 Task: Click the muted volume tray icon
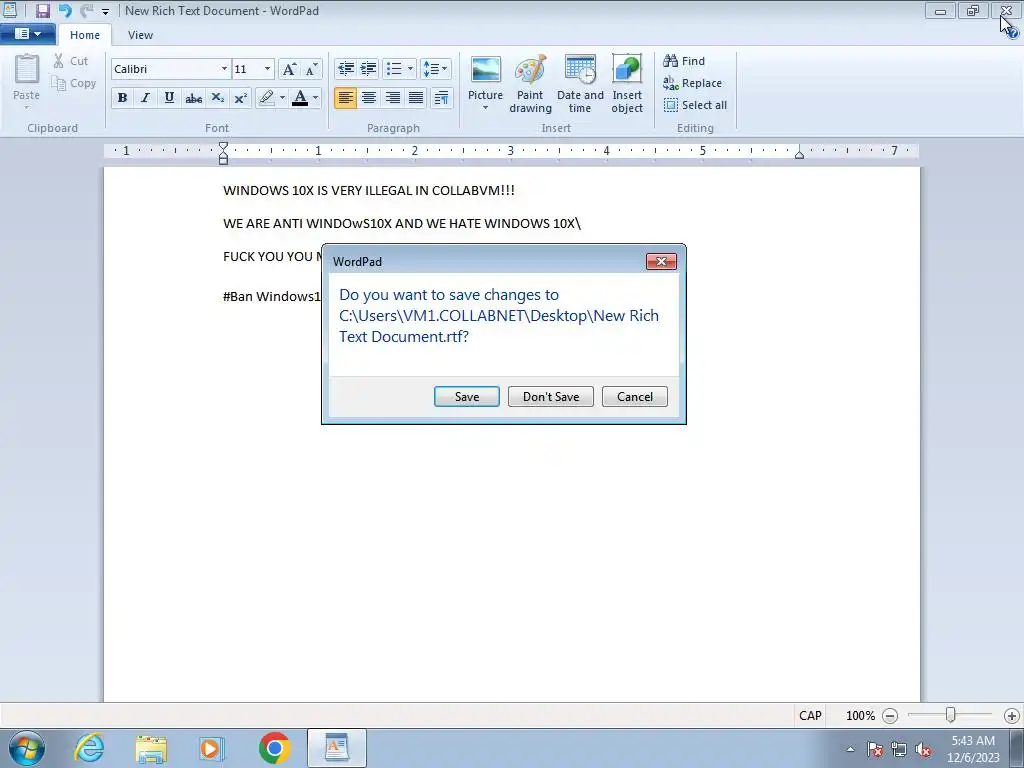click(923, 750)
